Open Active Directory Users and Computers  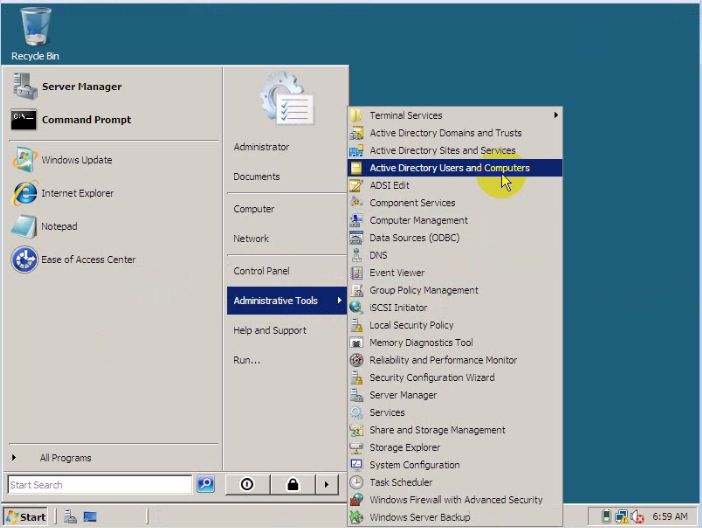(x=455, y=168)
